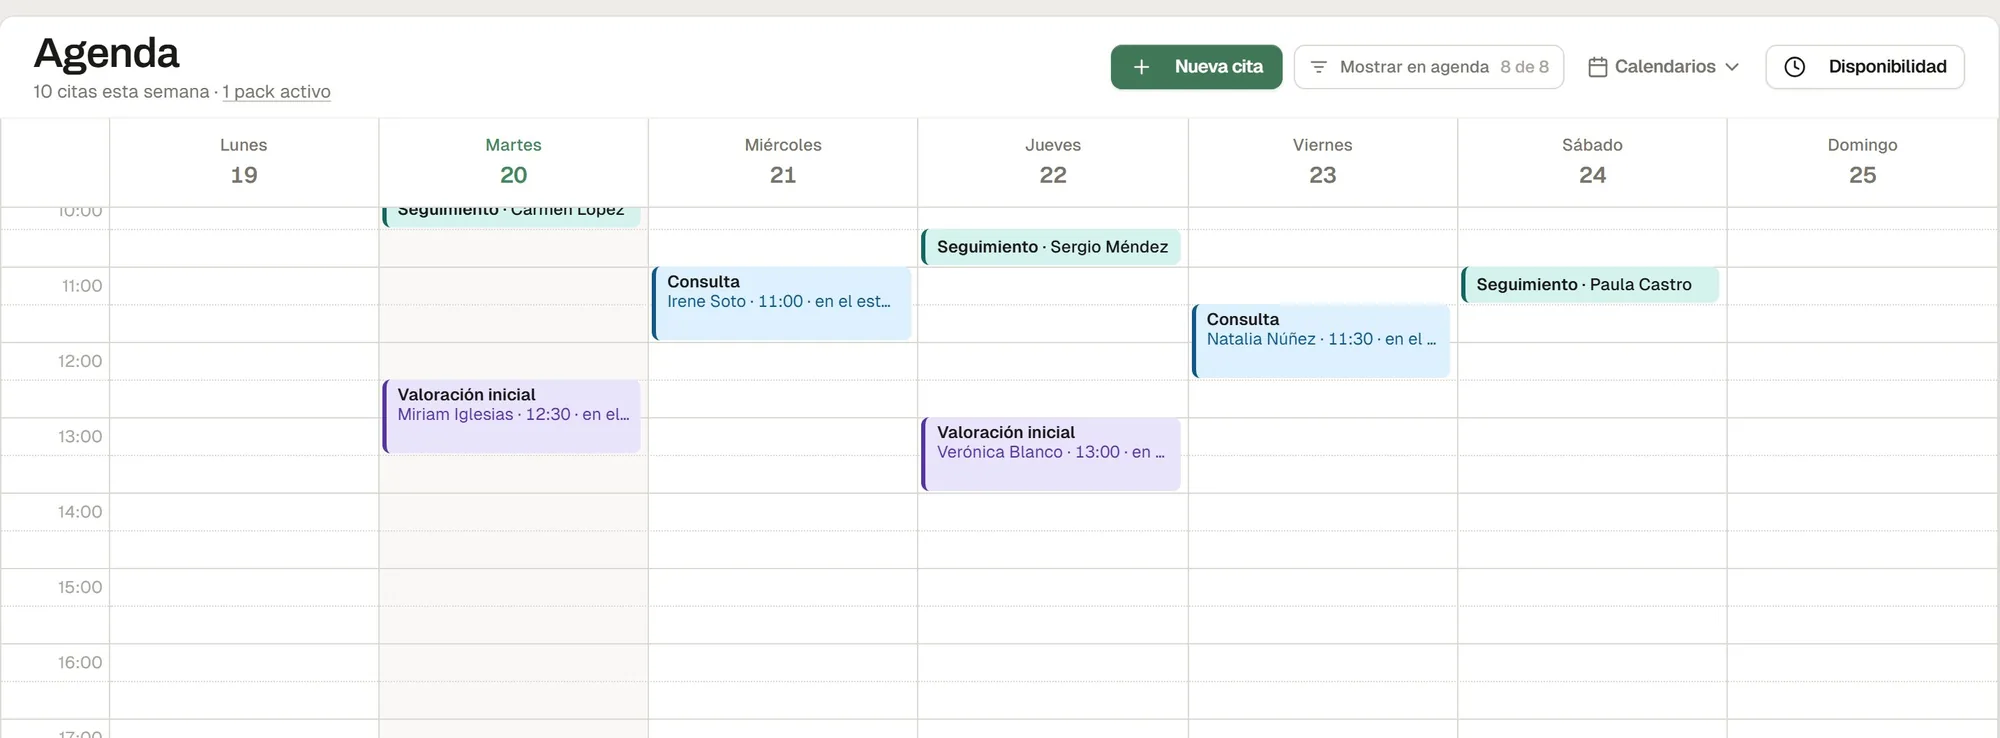Open Seguimiento appointment for Sergio Méndez
2000x738 pixels.
click(1051, 247)
